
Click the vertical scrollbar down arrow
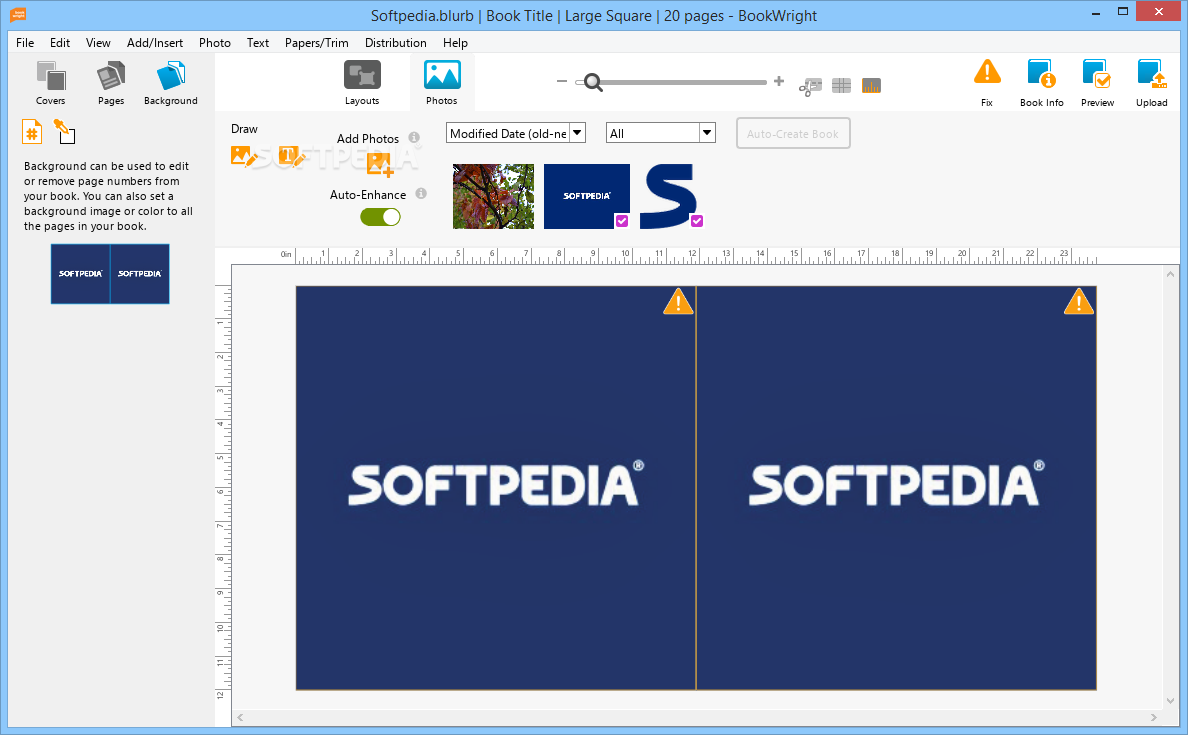point(1171,701)
